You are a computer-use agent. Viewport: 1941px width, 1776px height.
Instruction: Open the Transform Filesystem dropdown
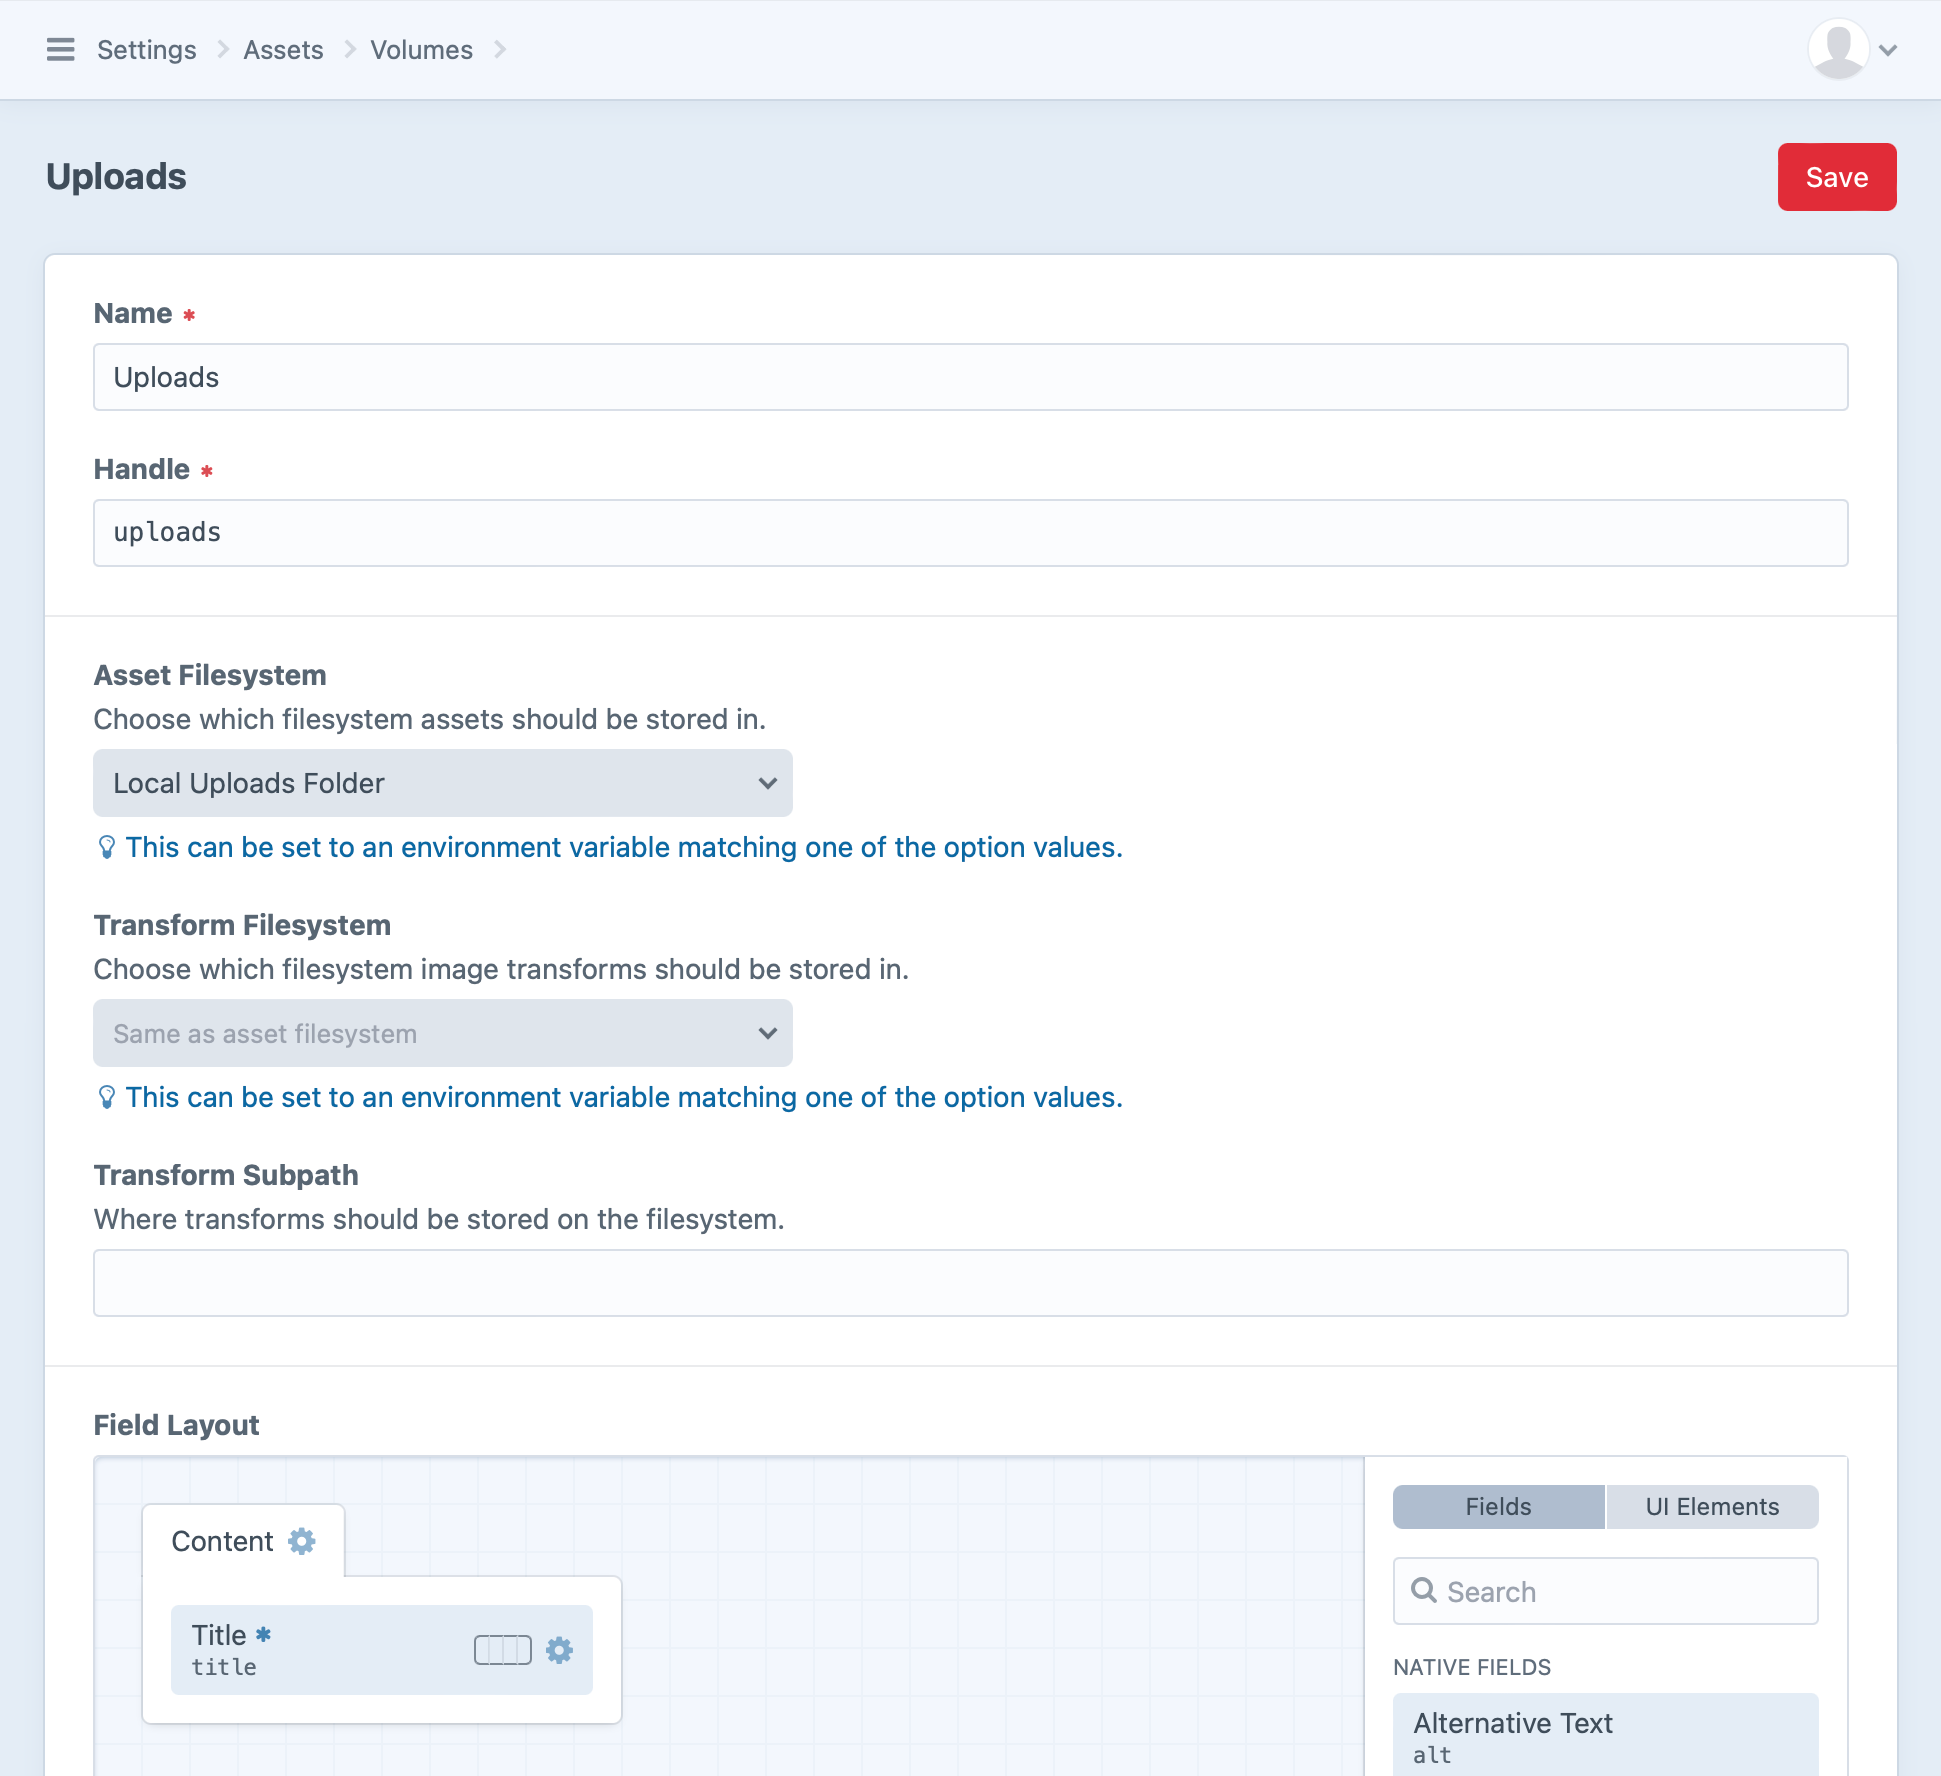pos(442,1033)
